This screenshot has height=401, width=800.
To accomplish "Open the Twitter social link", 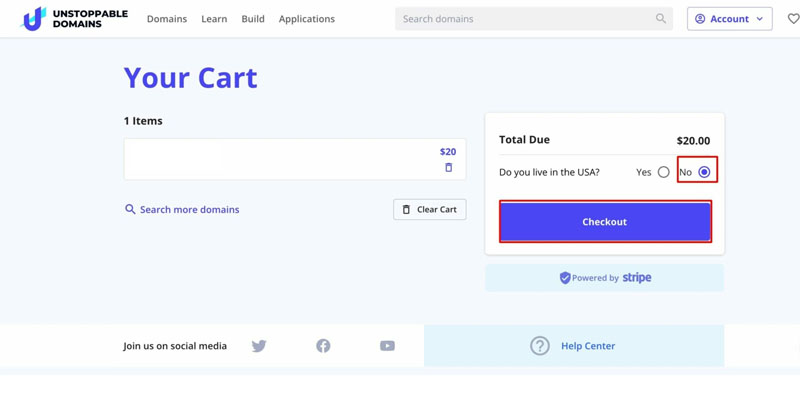I will (x=259, y=346).
